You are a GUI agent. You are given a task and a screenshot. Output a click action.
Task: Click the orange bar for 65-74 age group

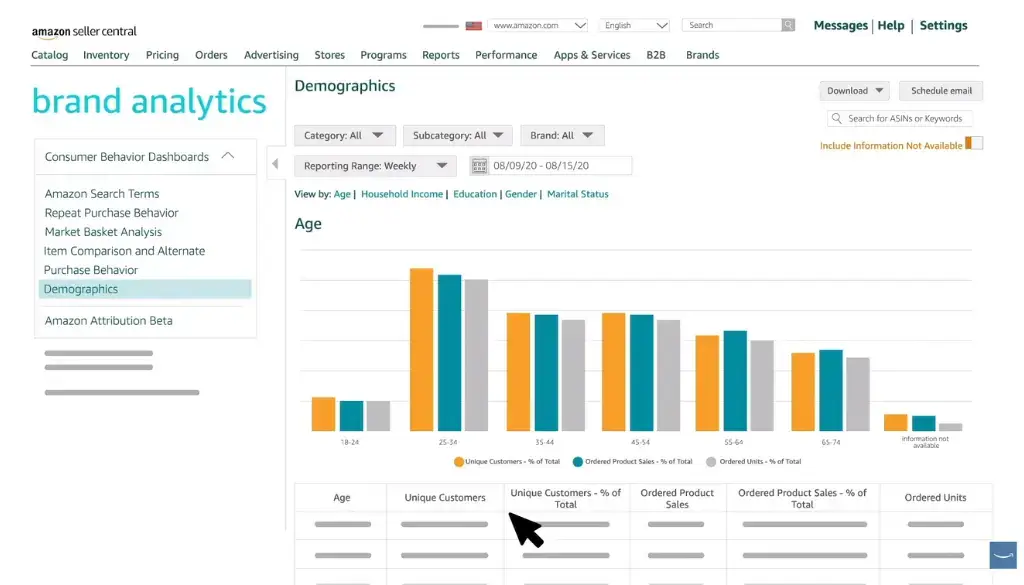pyautogui.click(x=803, y=392)
